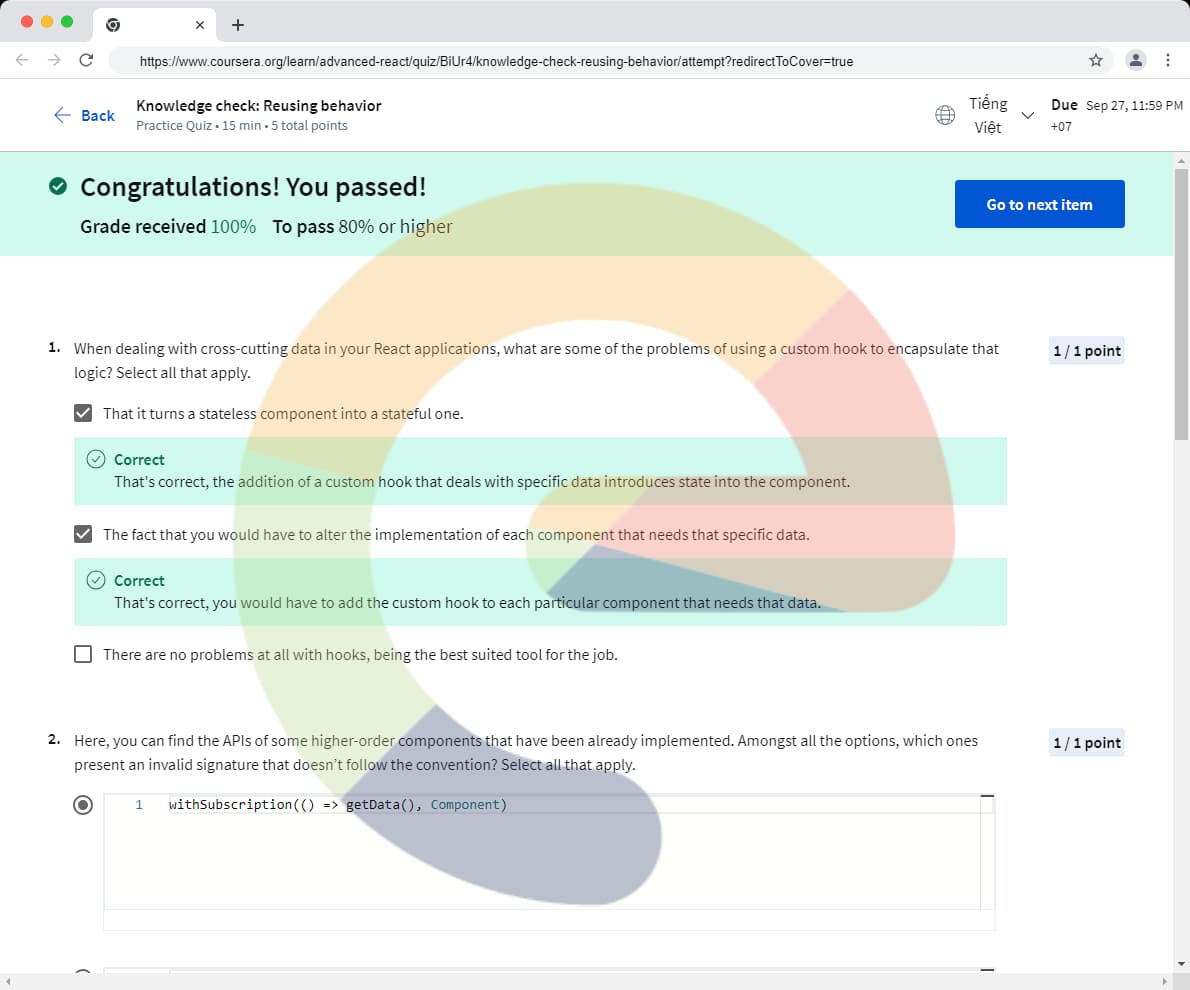Reload the page with refresh icon
1190x990 pixels.
86,60
